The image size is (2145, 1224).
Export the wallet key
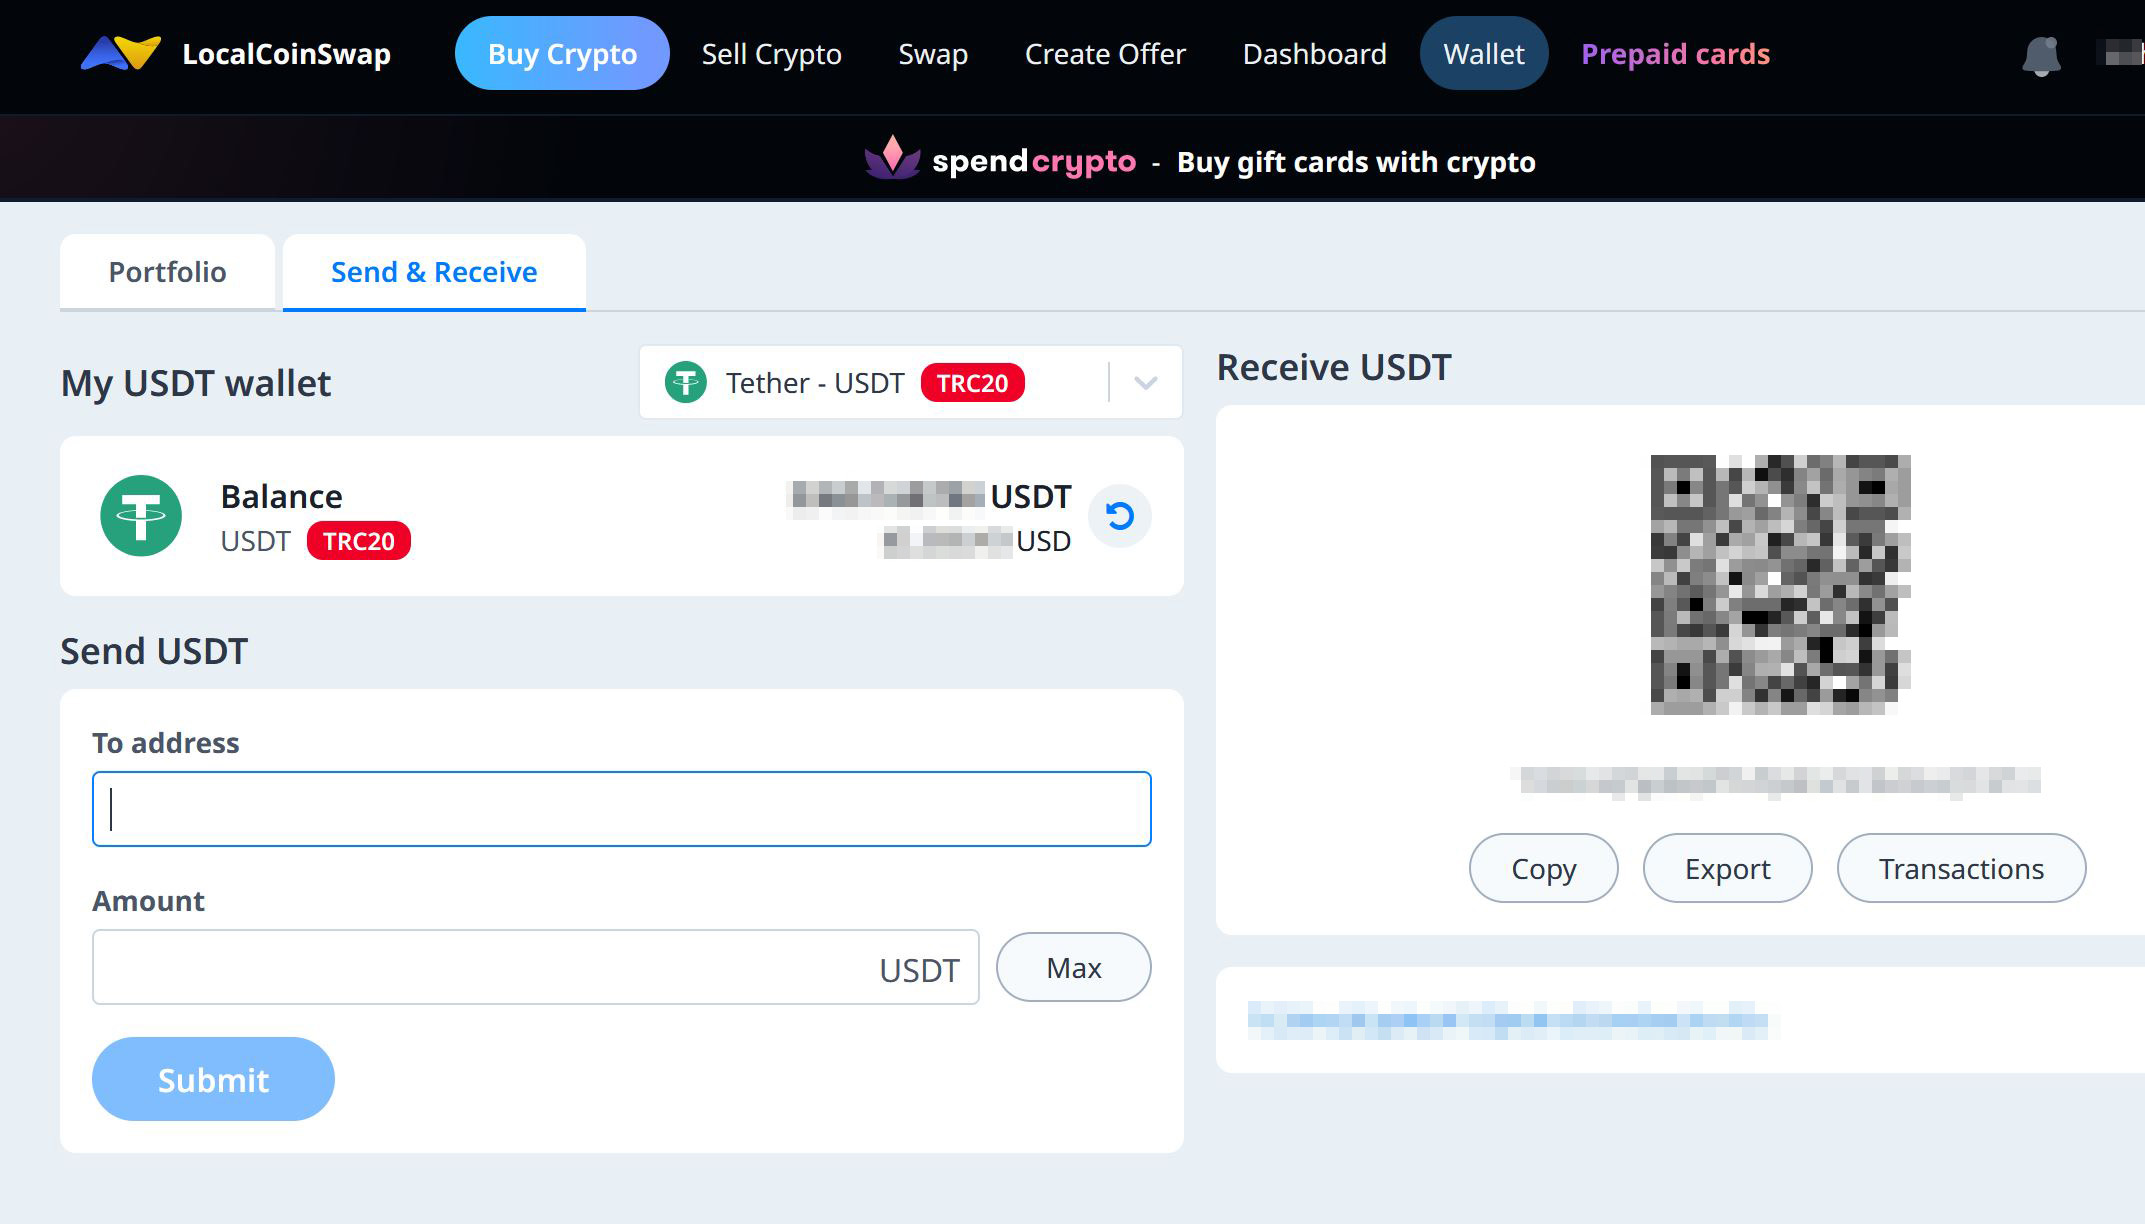pos(1727,868)
